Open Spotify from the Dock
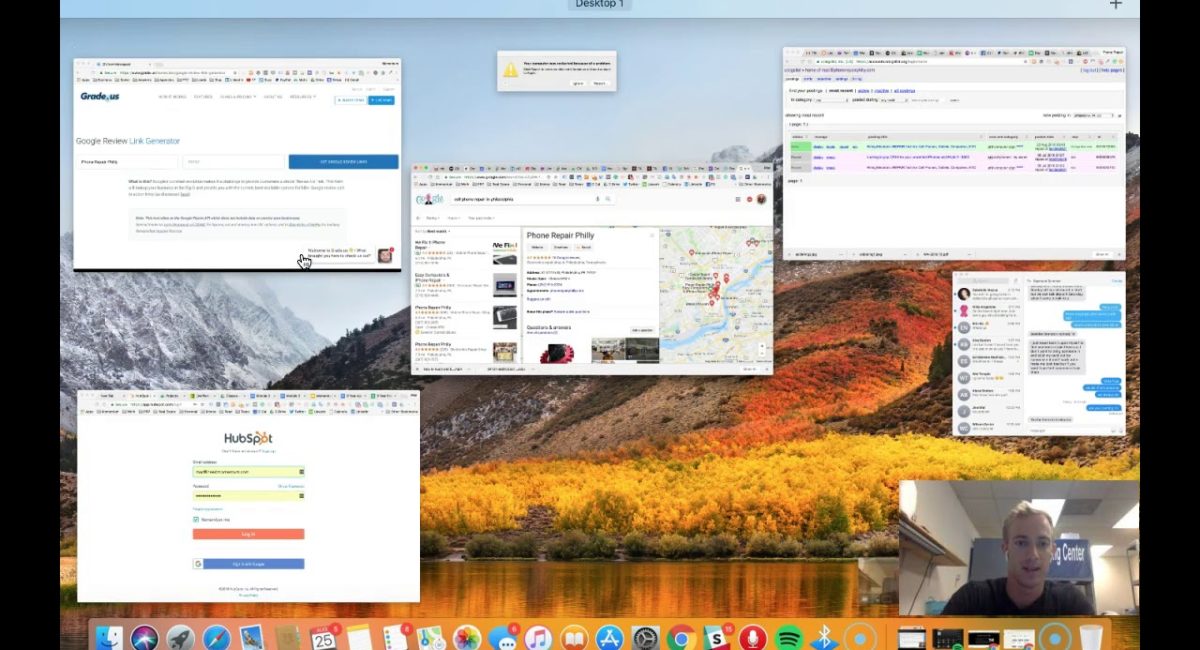Image resolution: width=1200 pixels, height=650 pixels. pyautogui.click(x=789, y=637)
